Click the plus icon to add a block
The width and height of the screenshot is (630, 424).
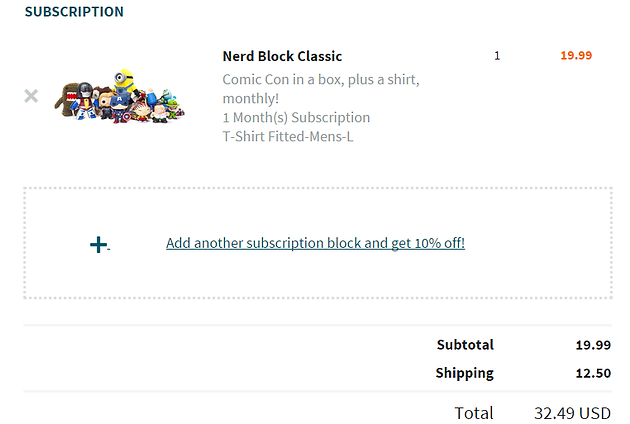tap(98, 245)
